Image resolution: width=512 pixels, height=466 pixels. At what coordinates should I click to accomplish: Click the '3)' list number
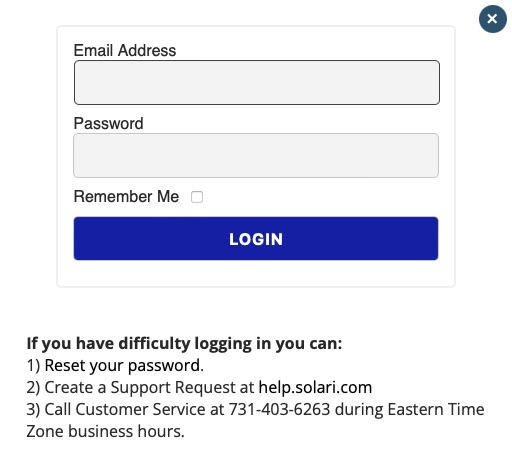(33, 409)
